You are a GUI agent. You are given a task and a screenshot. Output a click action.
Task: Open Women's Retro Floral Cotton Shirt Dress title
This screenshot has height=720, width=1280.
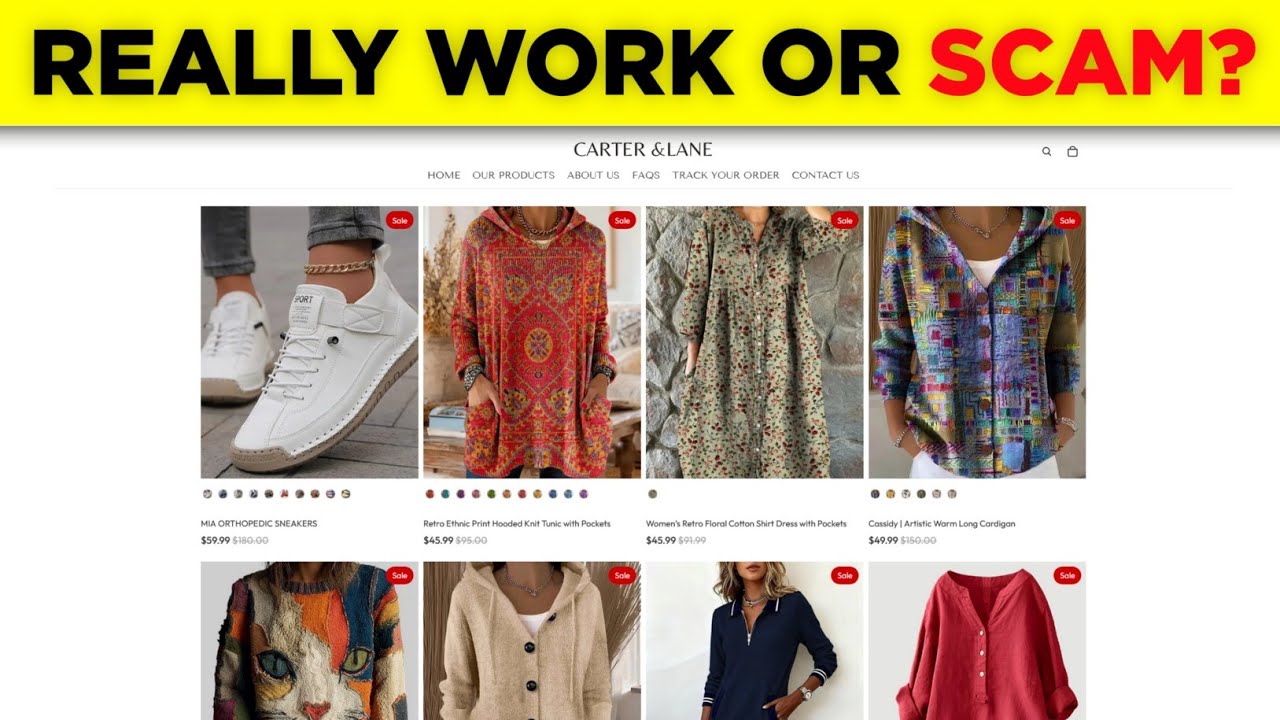(x=746, y=524)
